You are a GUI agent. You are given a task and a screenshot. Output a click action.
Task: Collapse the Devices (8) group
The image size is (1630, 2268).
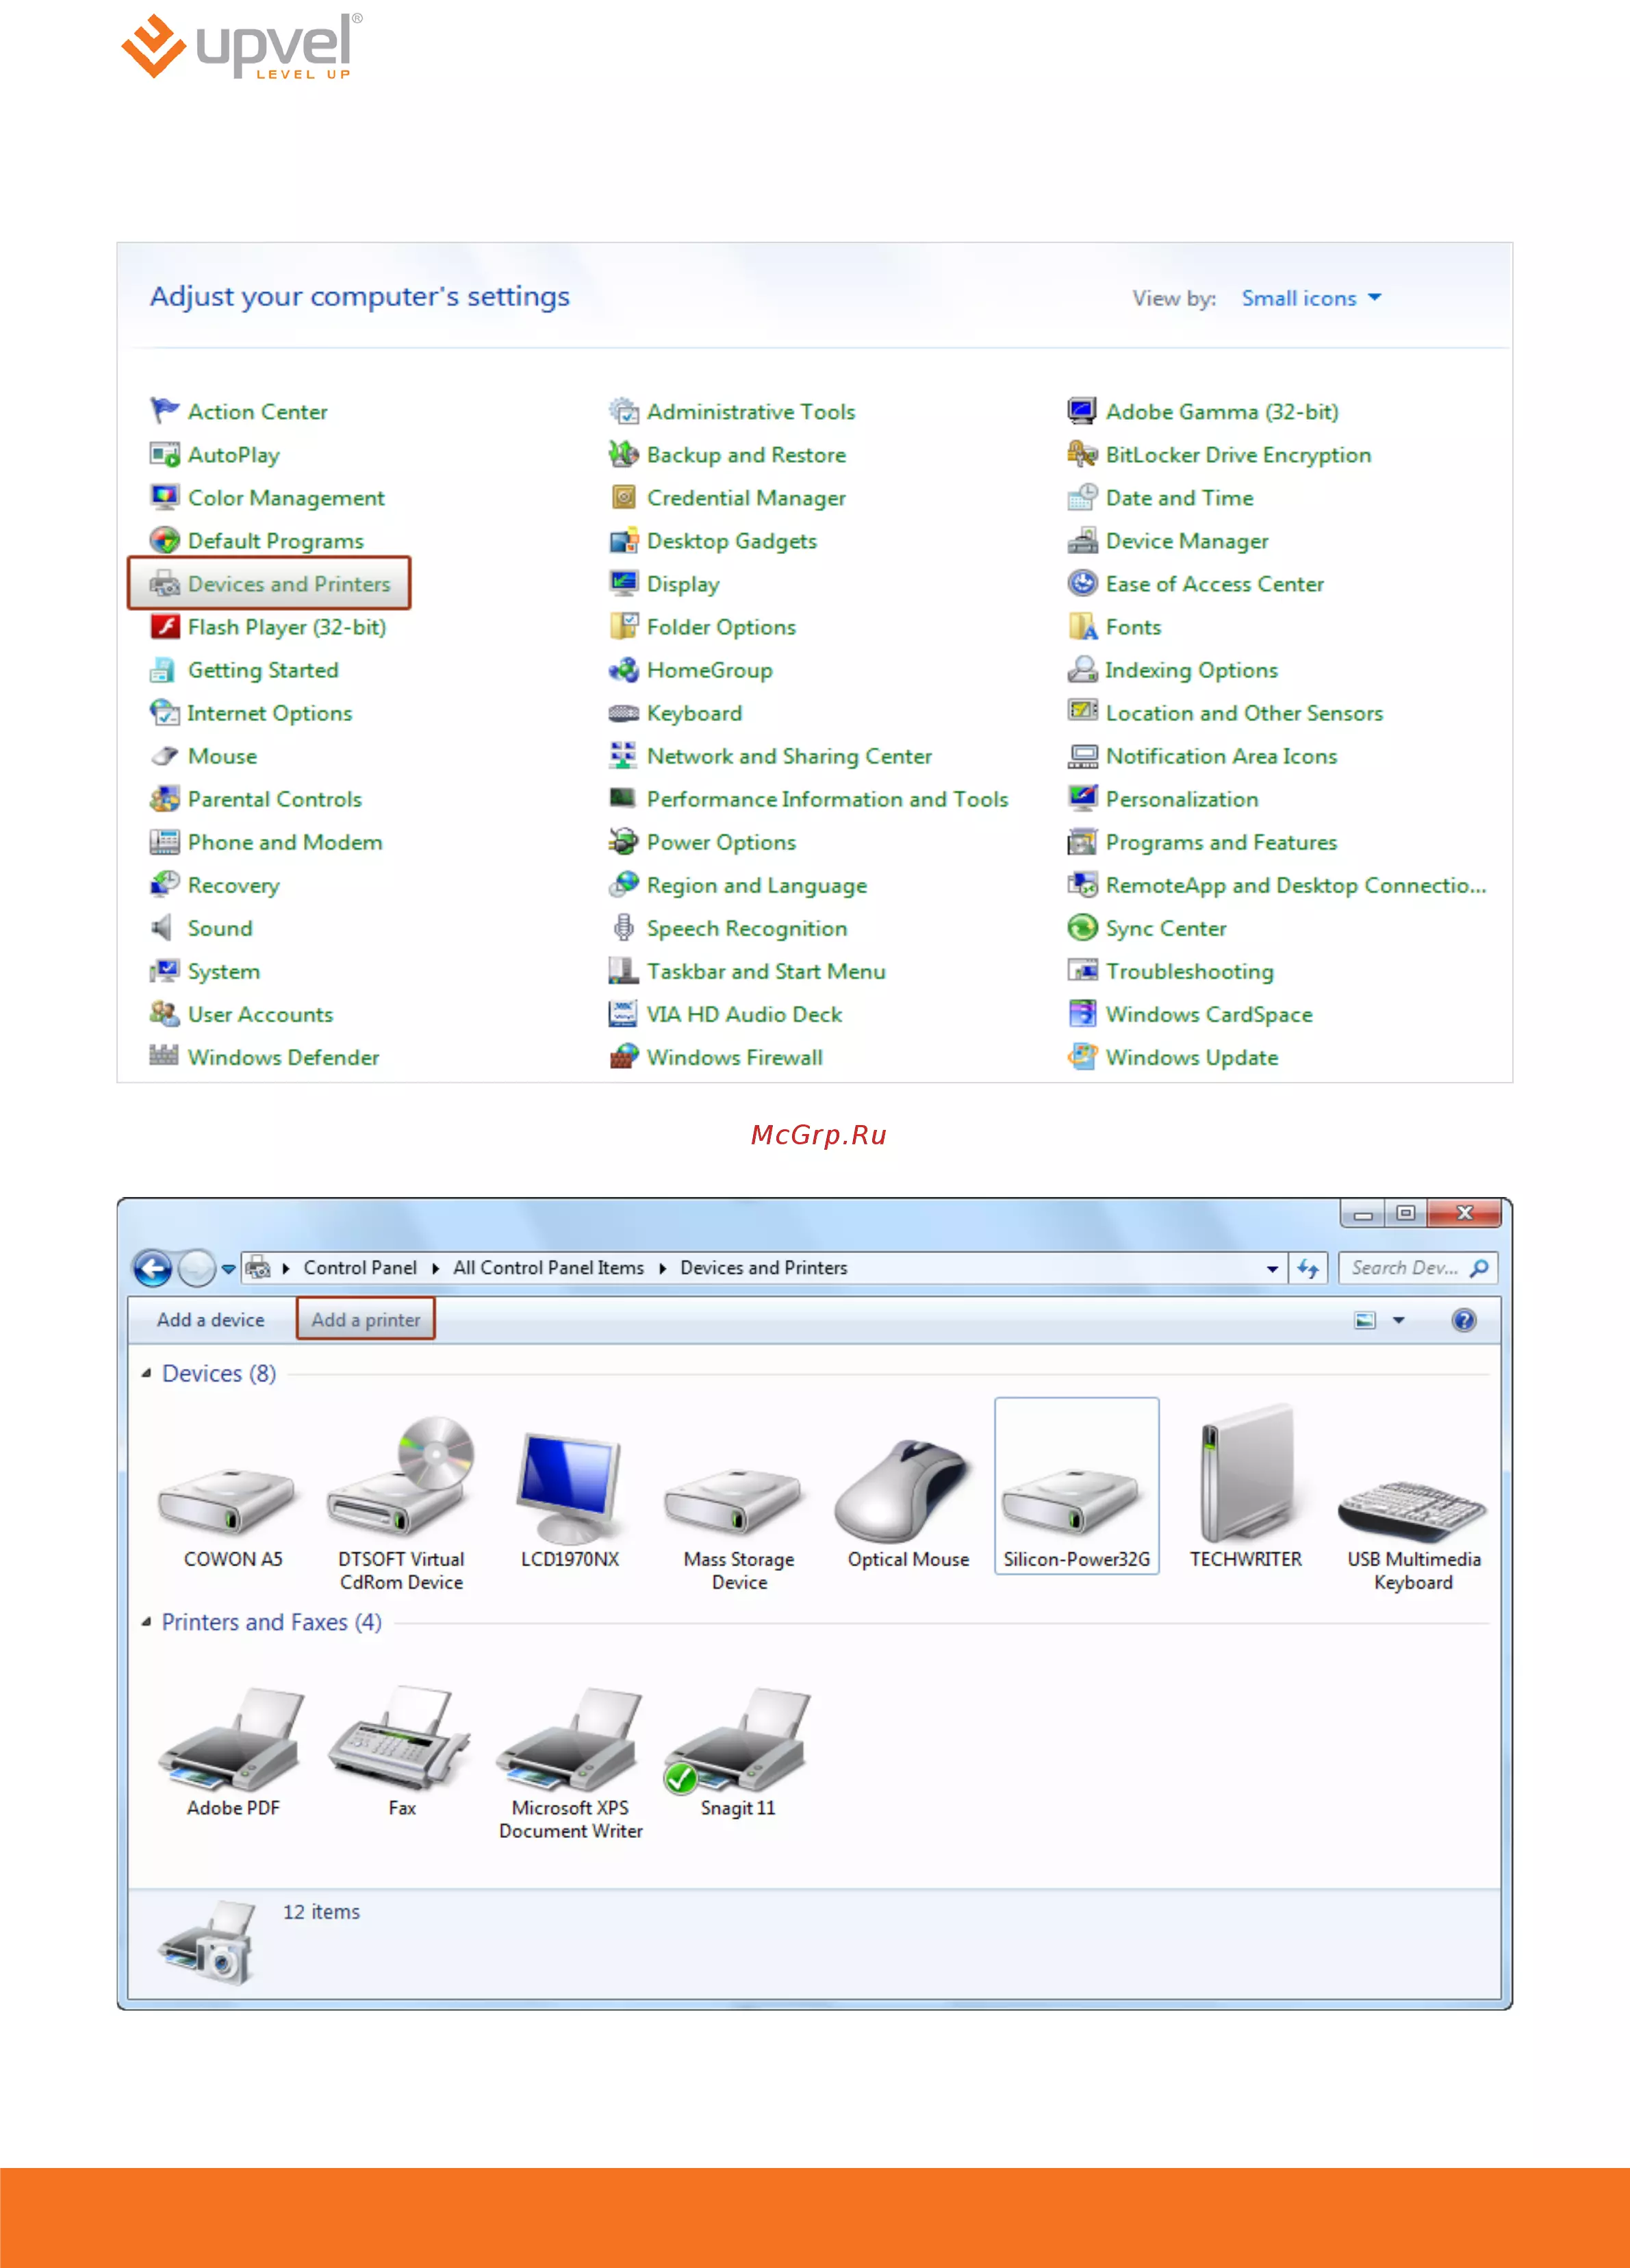(147, 1374)
